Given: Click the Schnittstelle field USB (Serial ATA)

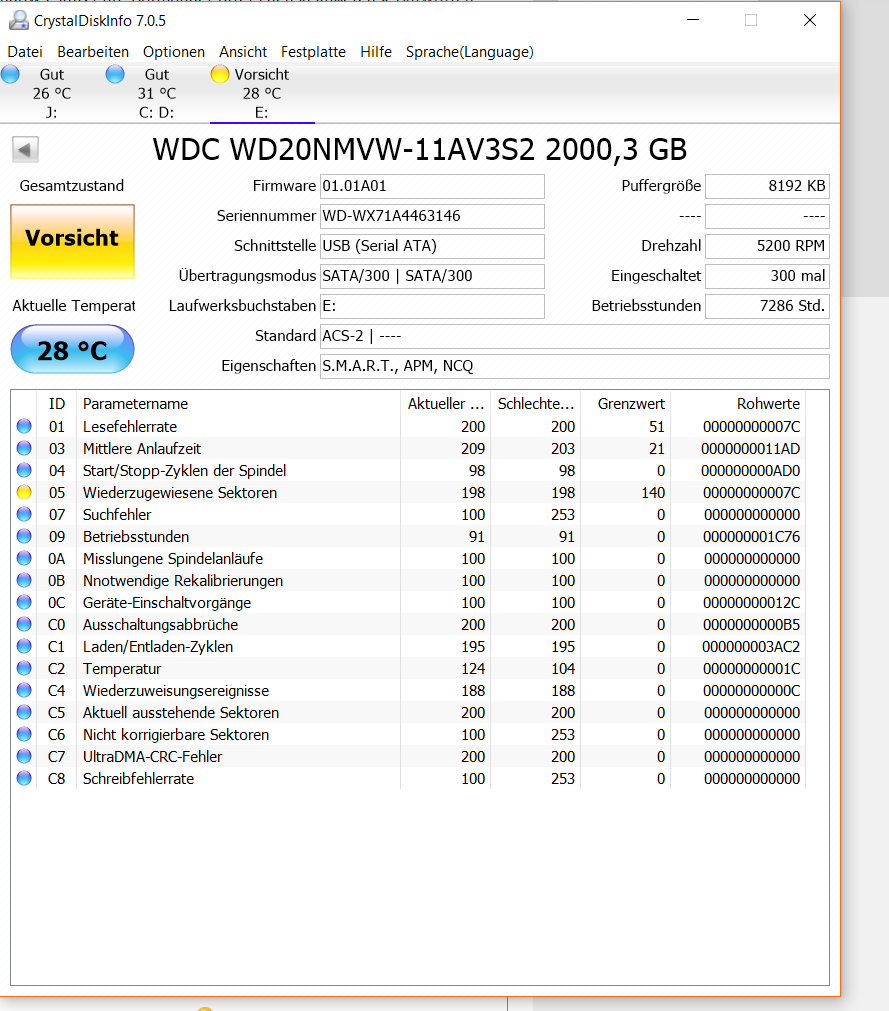Looking at the screenshot, I should (432, 246).
